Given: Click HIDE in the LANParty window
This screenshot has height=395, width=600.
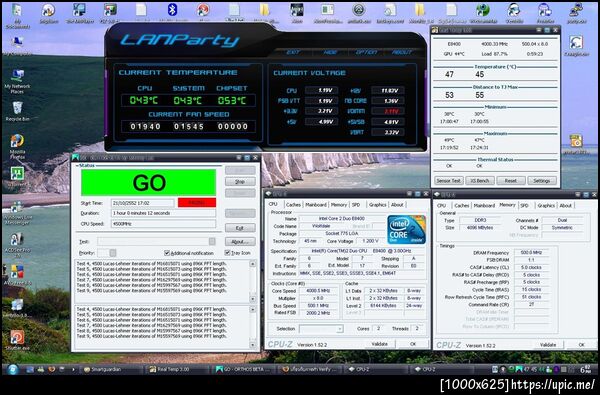Looking at the screenshot, I should [x=330, y=52].
